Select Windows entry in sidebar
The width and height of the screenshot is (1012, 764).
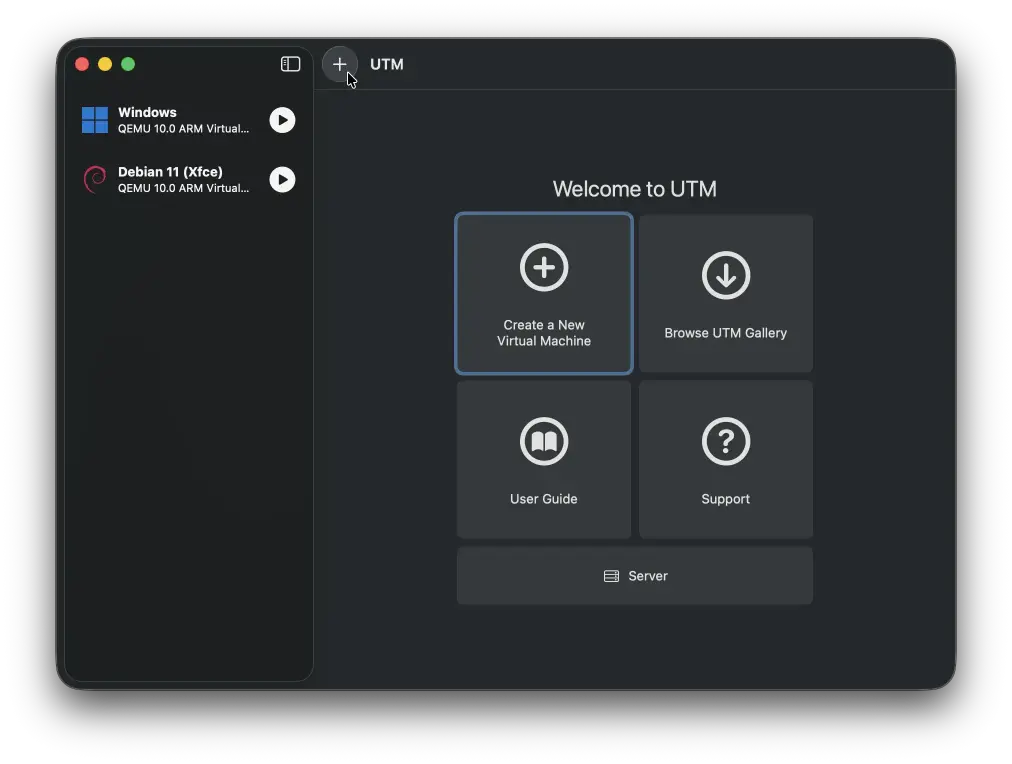[x=188, y=120]
